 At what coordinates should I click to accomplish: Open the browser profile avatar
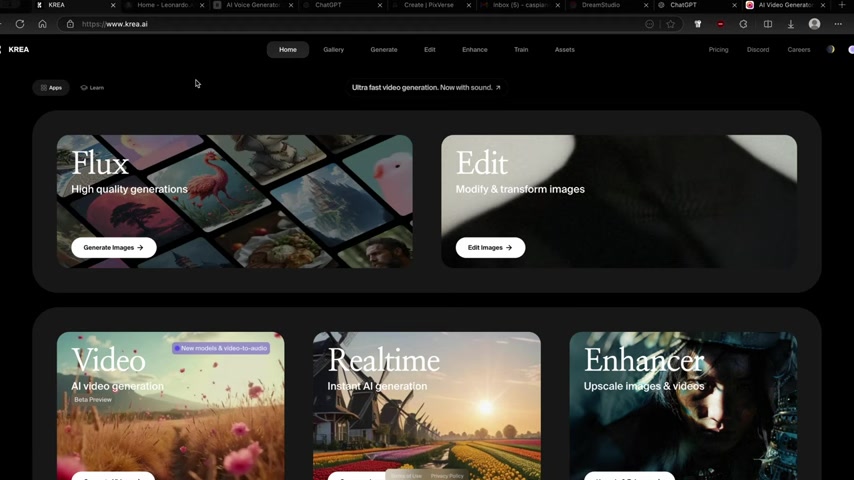coord(814,24)
